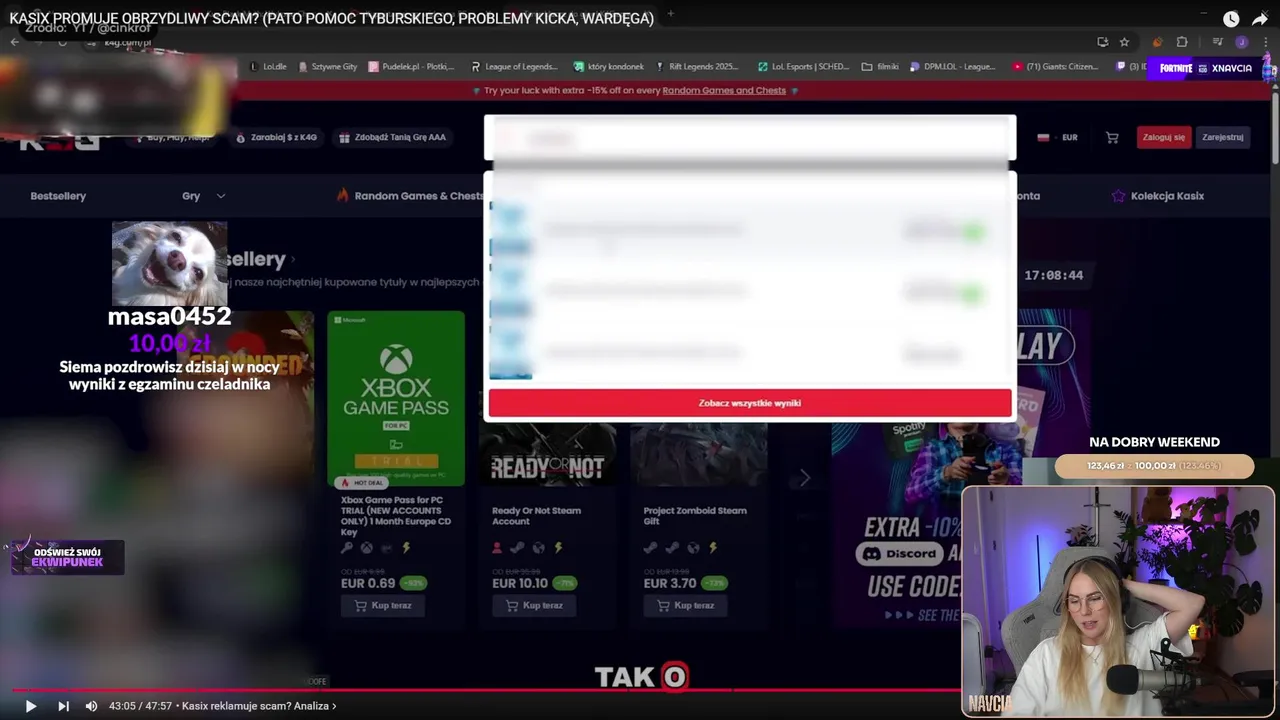This screenshot has width=1280, height=720.
Task: Bookmark the page with the star icon
Action: [x=1124, y=42]
